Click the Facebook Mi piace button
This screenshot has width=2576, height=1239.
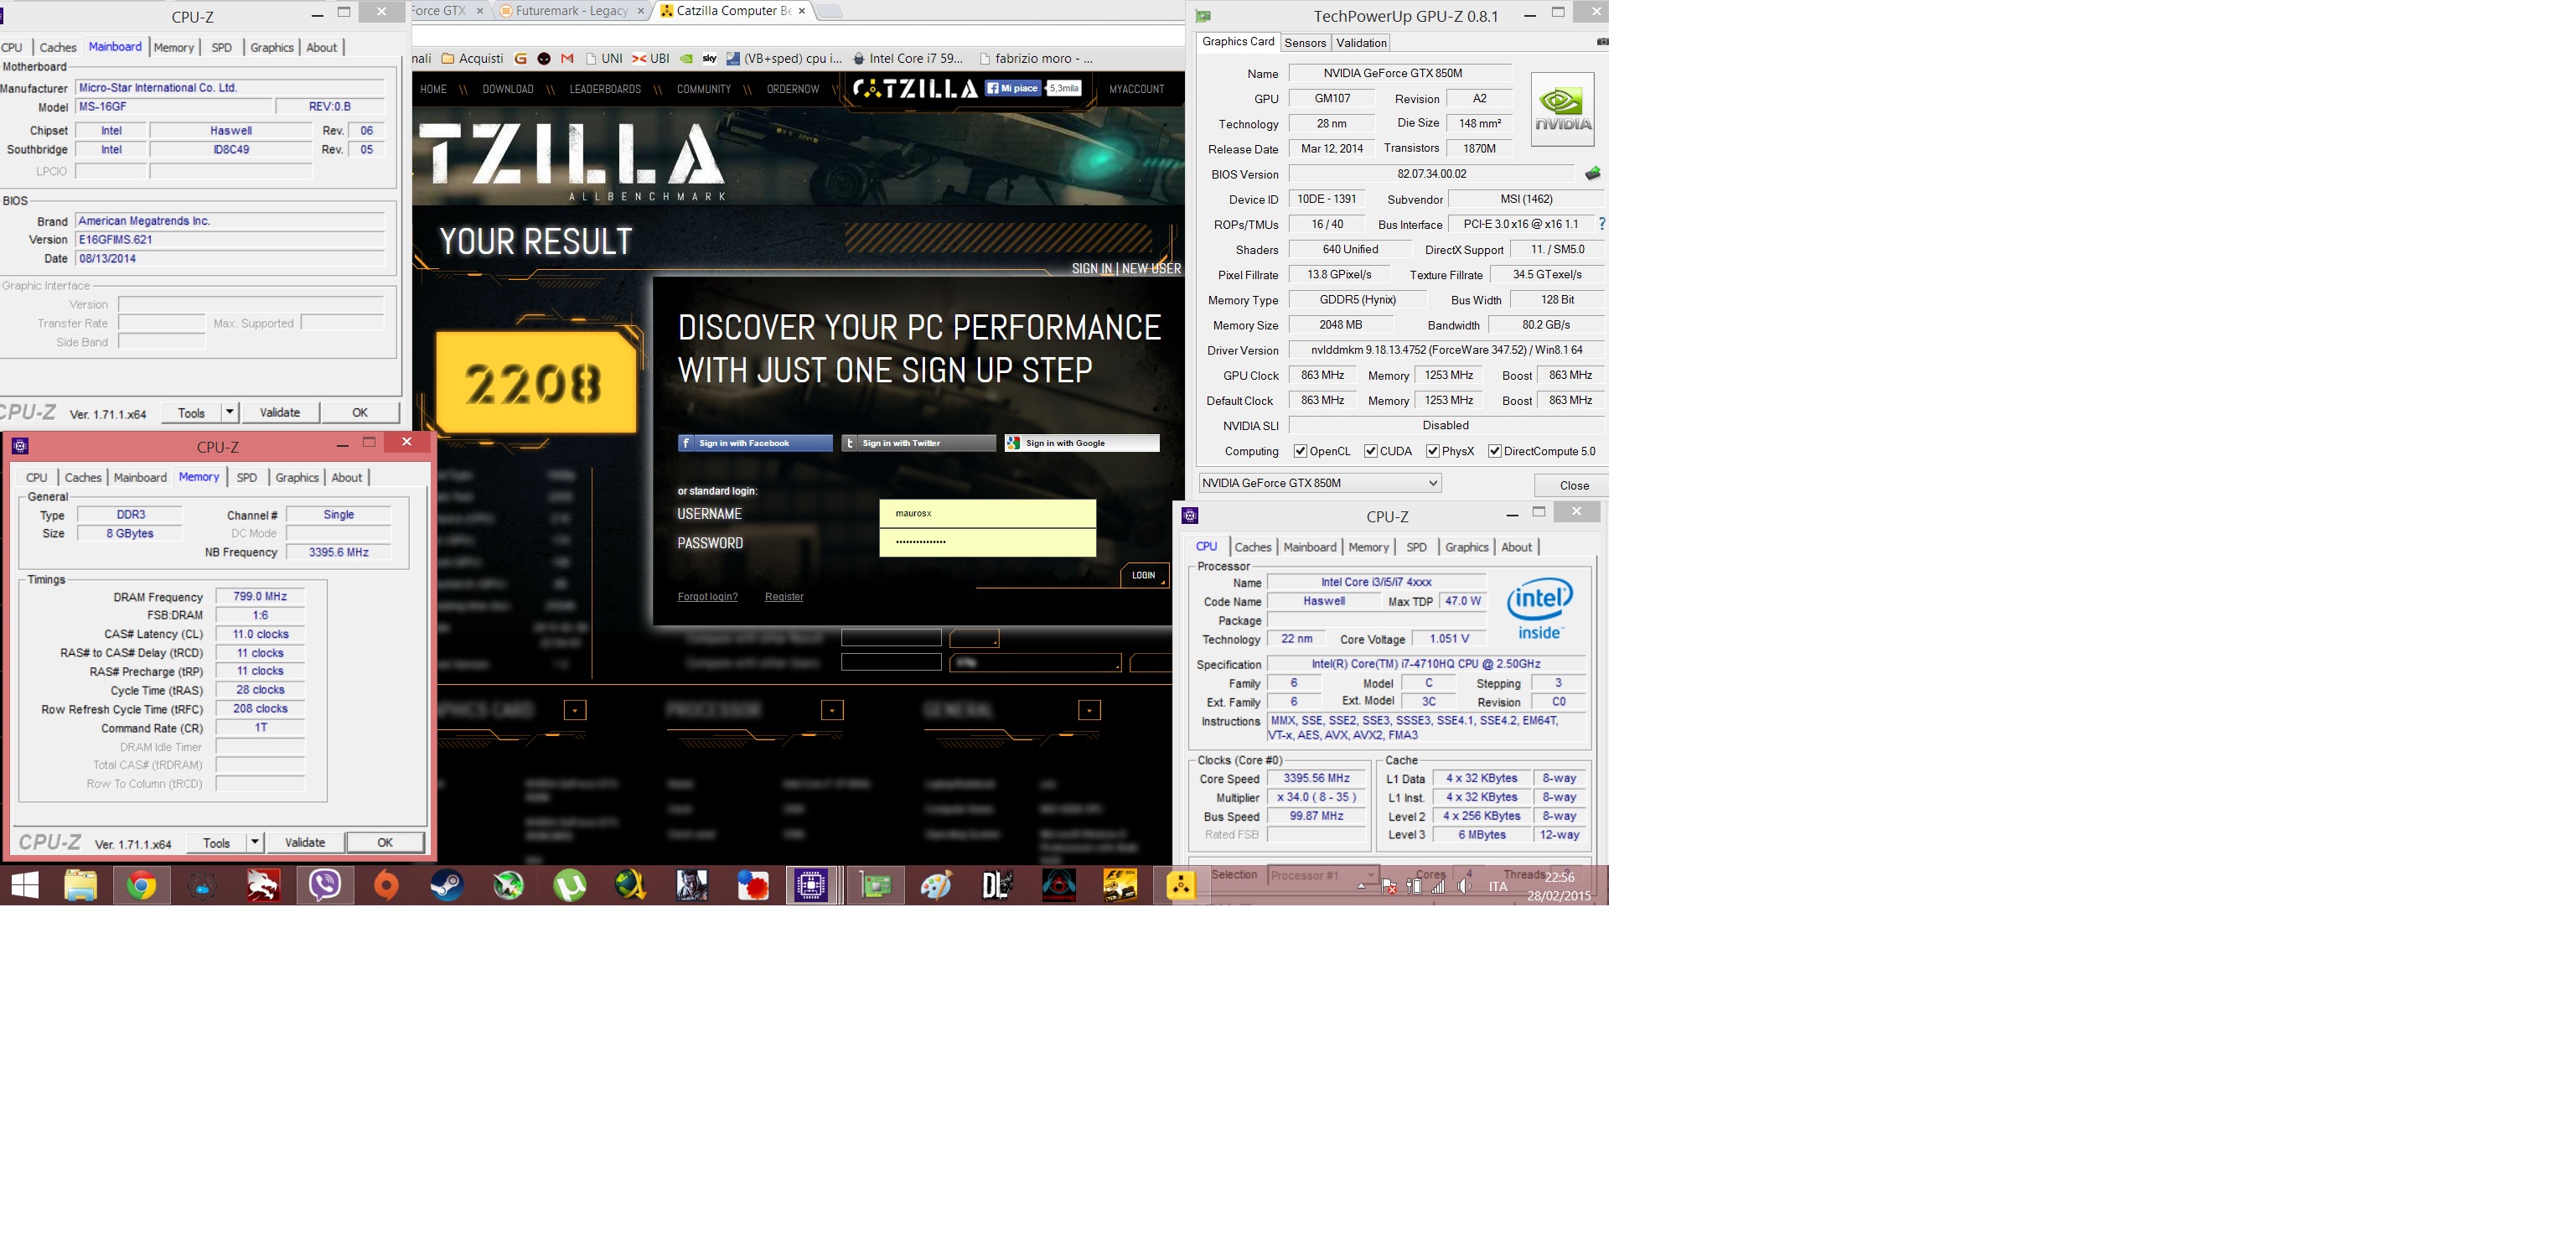click(x=1013, y=88)
